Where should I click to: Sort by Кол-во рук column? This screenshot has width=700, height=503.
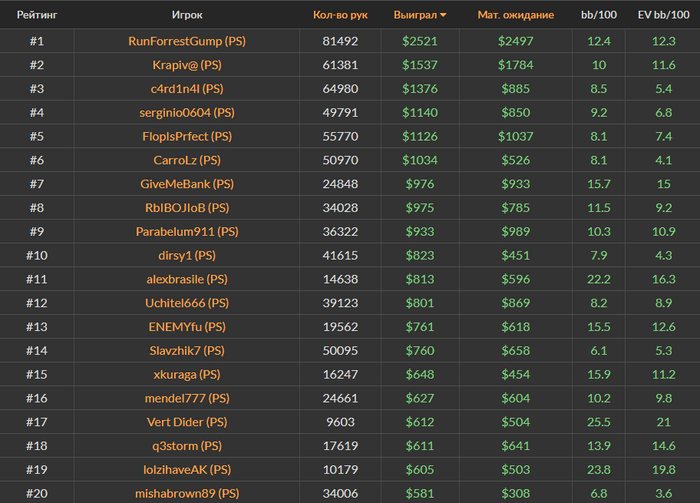(x=340, y=15)
